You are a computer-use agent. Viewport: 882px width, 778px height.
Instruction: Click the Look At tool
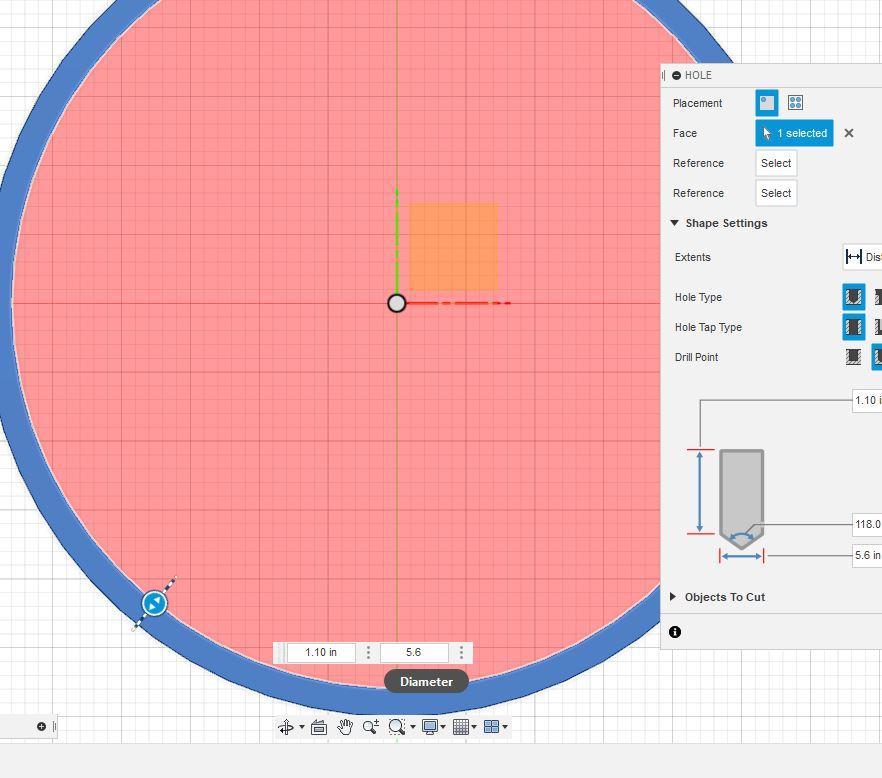320,726
